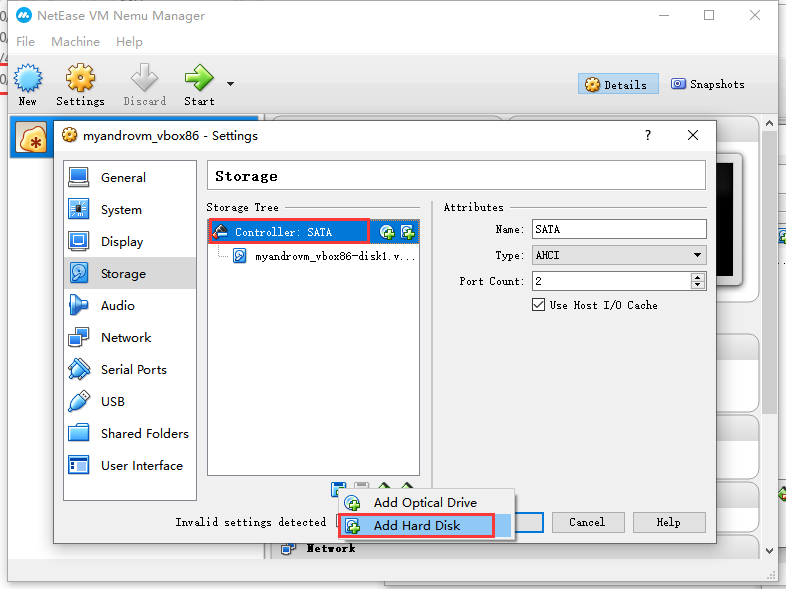
Task: Increase the Port Count value
Action: [698, 277]
